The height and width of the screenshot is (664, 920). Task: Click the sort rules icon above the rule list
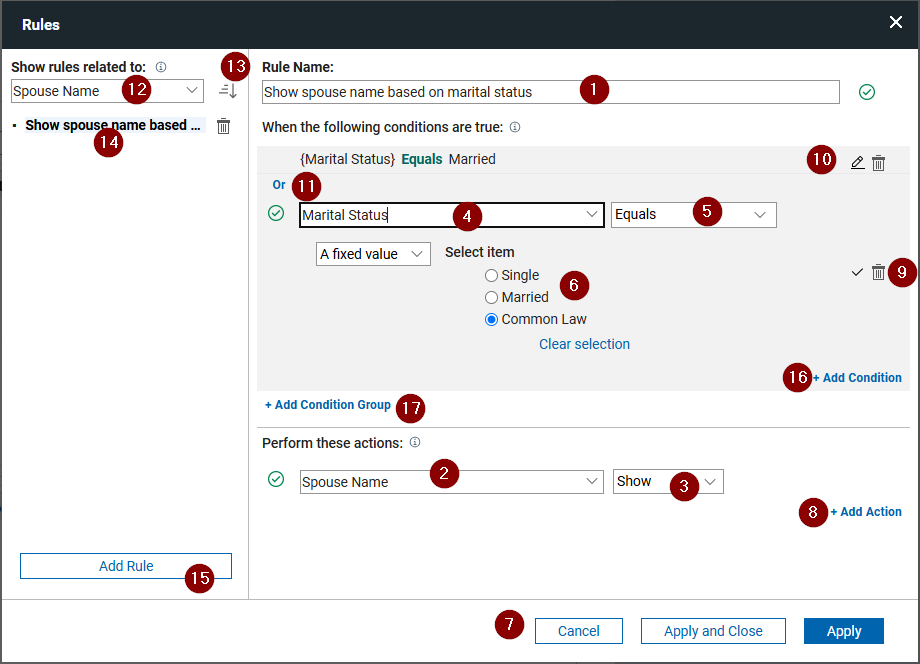[228, 90]
